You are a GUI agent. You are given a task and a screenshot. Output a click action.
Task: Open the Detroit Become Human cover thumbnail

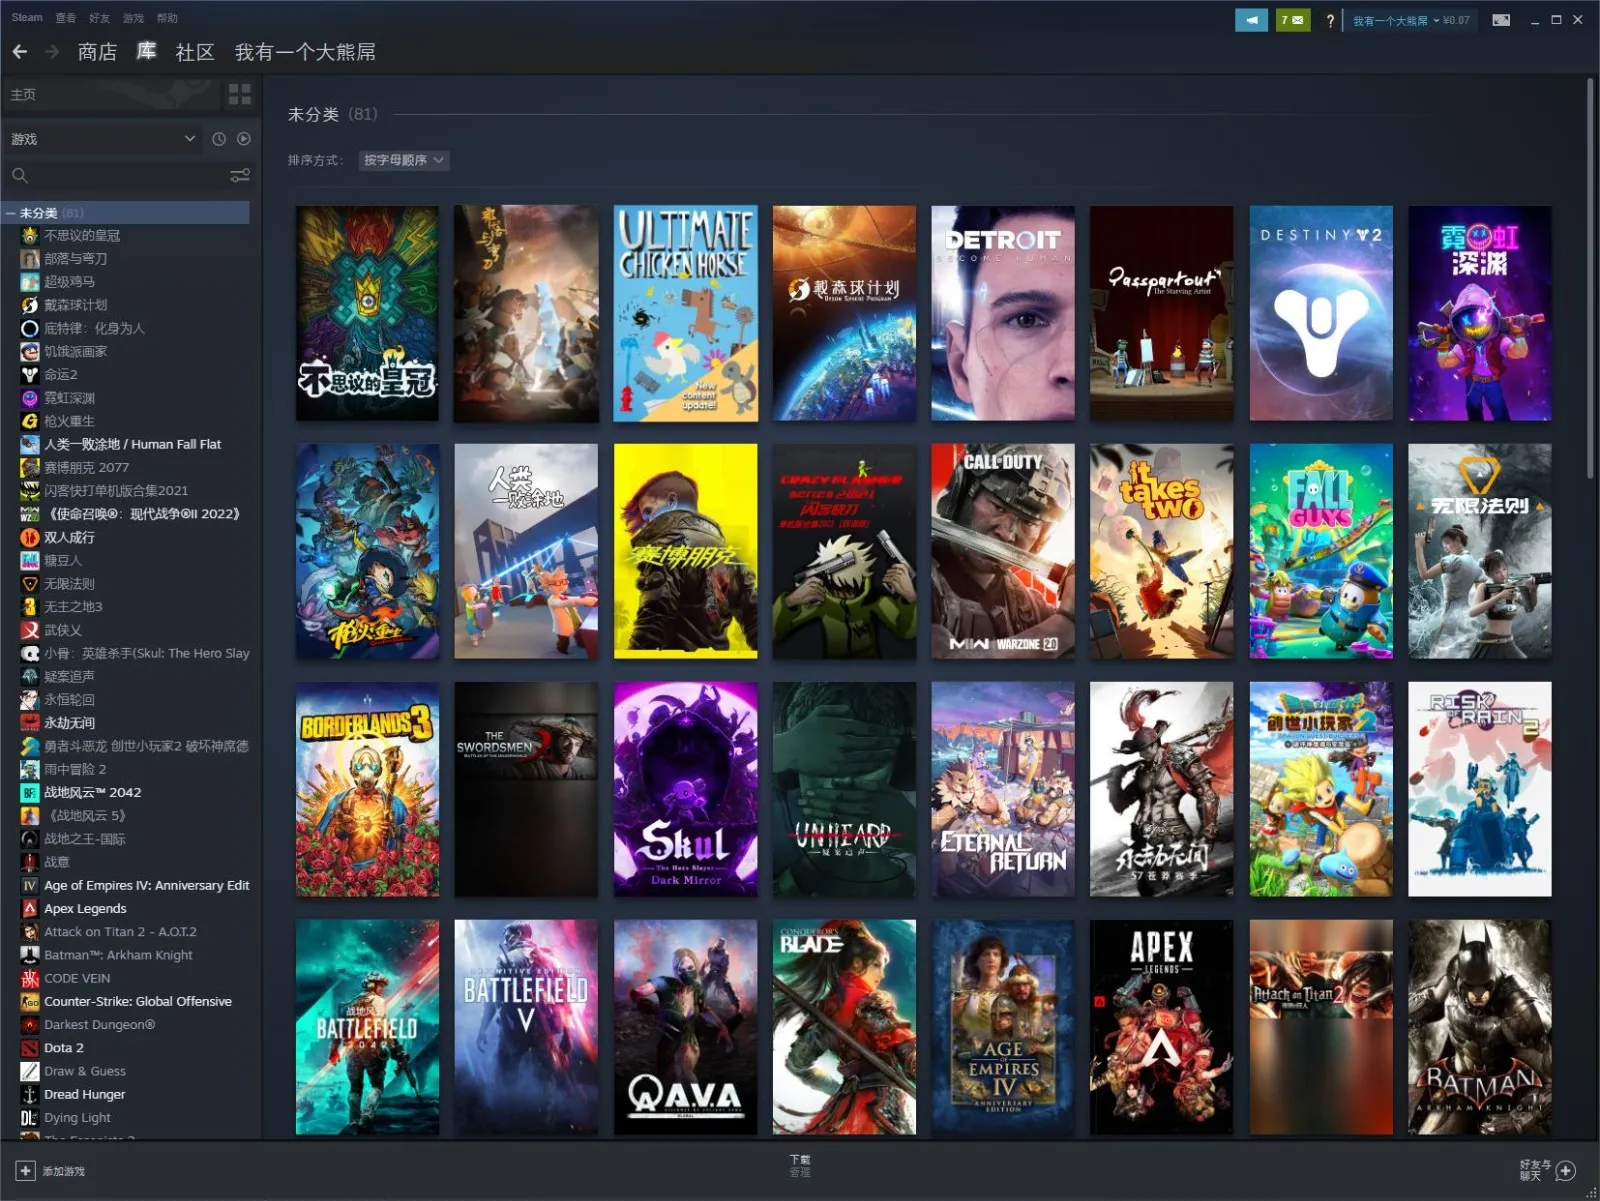tap(1003, 313)
